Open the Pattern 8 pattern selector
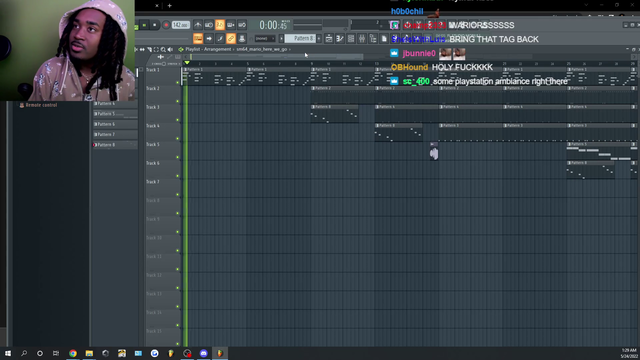The image size is (640, 360). pyautogui.click(x=300, y=39)
